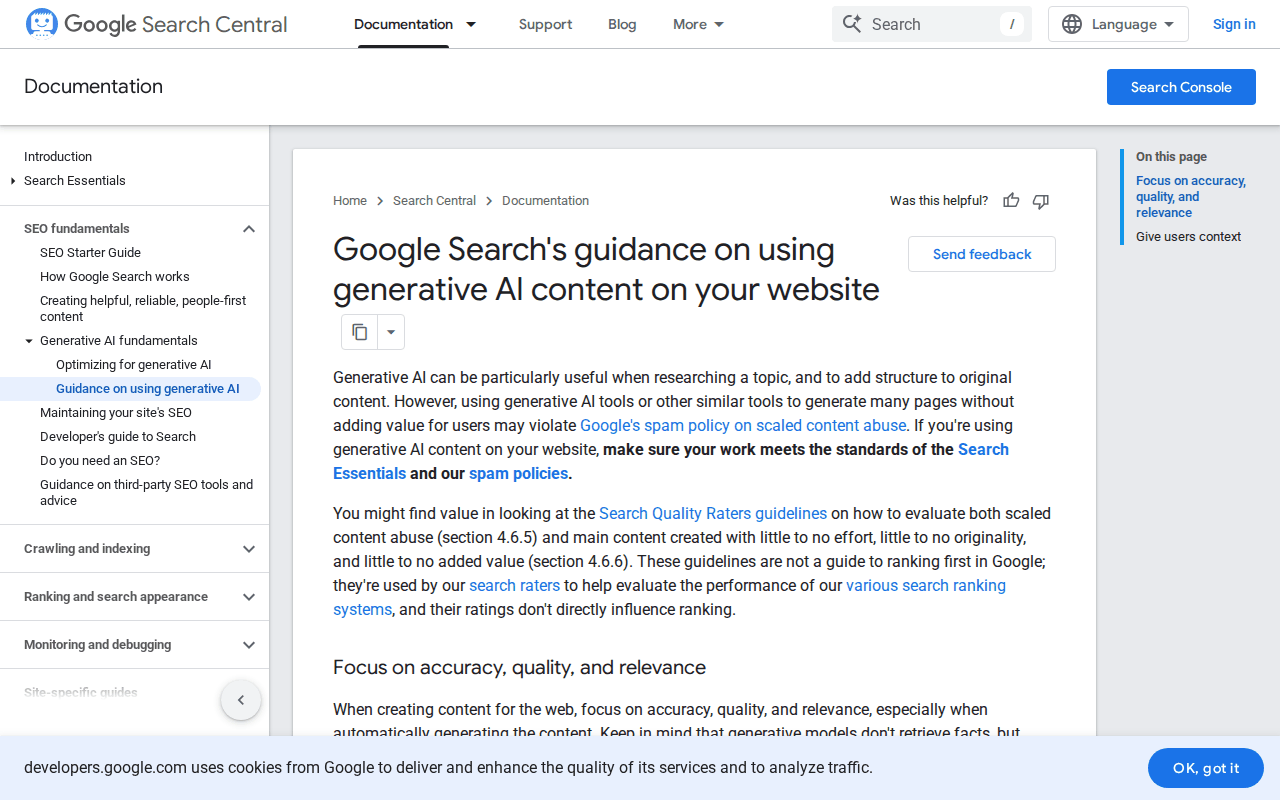Click the globe Language icon
The width and height of the screenshot is (1280, 800).
tap(1072, 24)
